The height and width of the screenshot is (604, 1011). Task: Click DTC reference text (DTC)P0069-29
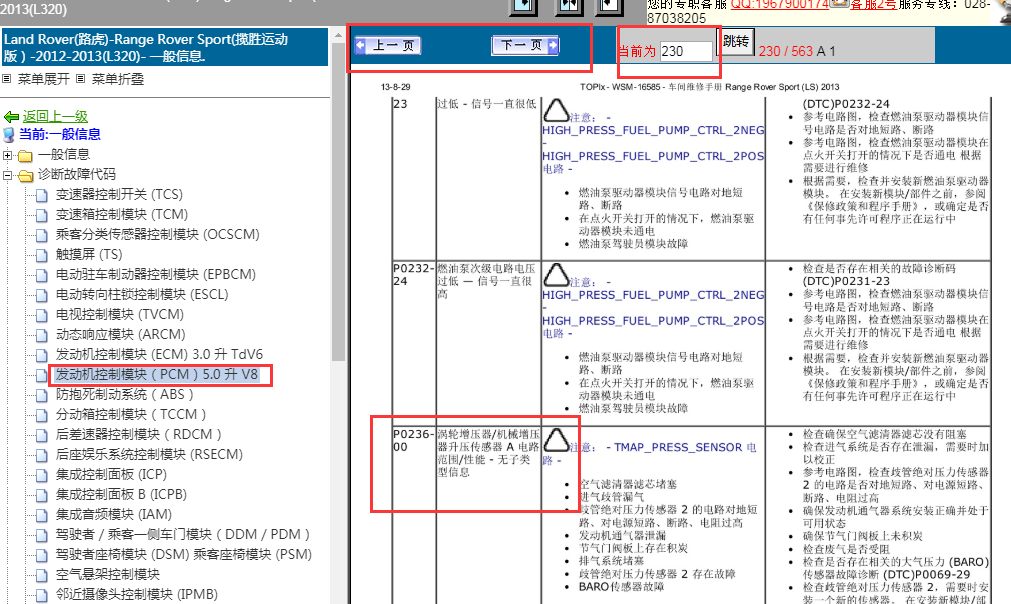(x=927, y=574)
